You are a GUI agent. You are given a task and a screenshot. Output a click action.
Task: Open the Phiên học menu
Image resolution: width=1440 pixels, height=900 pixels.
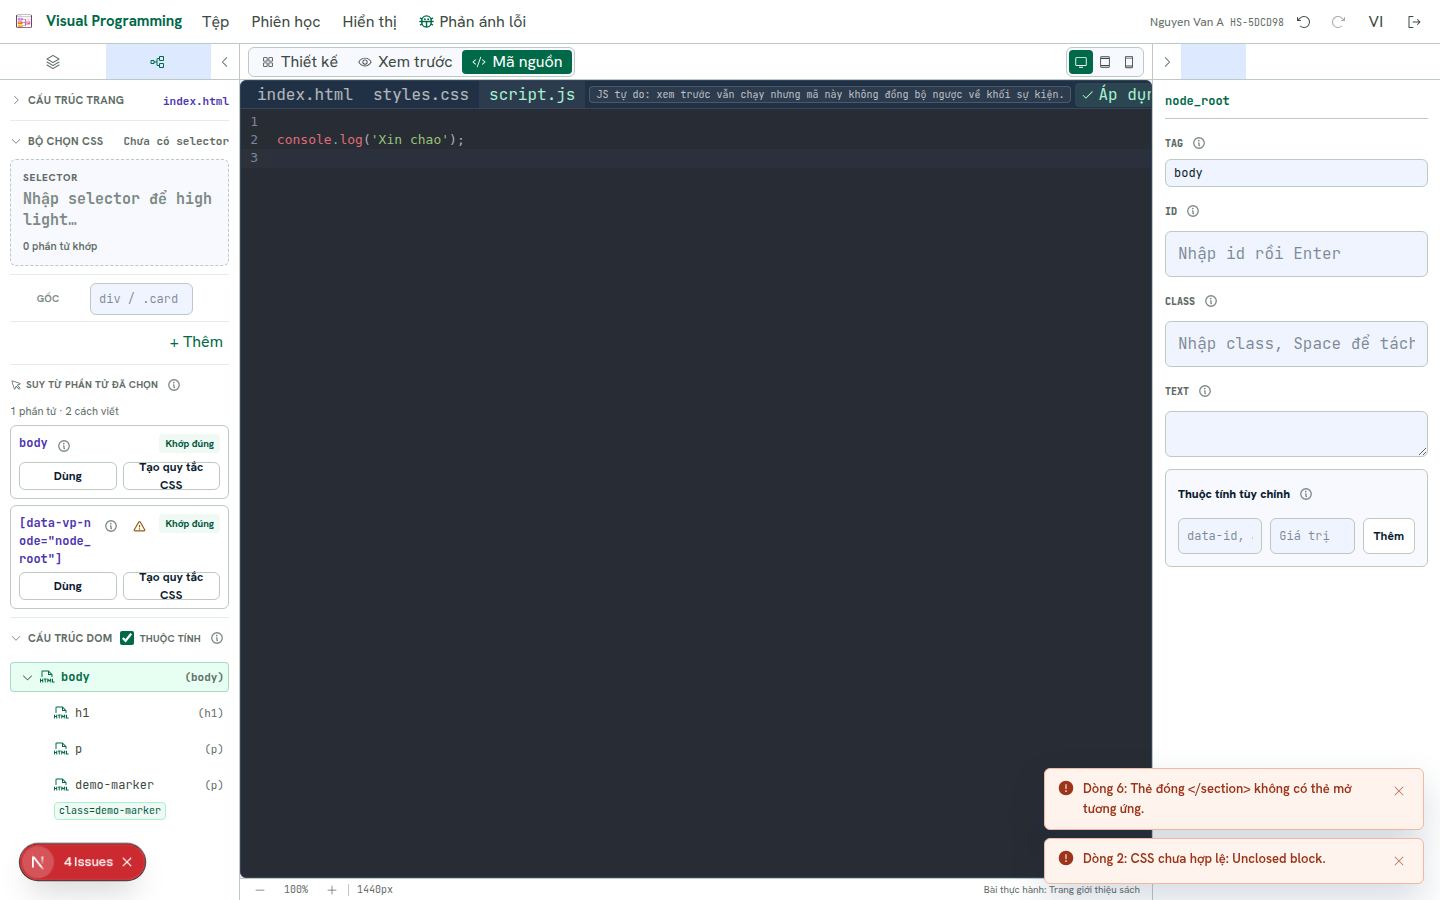point(286,22)
